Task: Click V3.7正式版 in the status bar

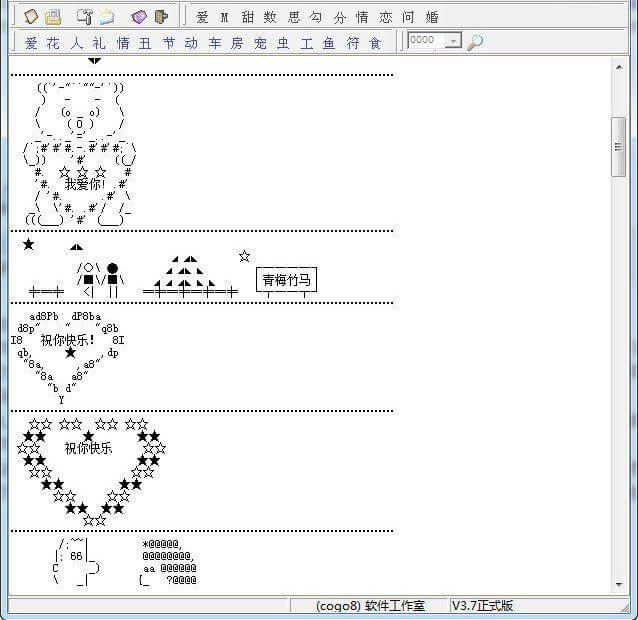Action: pyautogui.click(x=482, y=605)
